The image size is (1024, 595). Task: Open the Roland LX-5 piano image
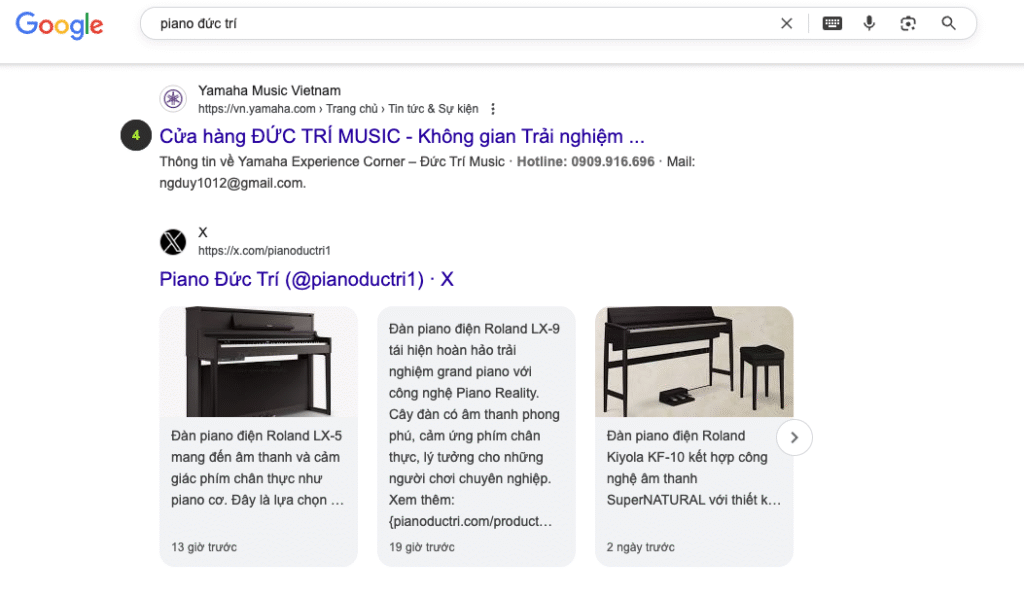click(258, 361)
